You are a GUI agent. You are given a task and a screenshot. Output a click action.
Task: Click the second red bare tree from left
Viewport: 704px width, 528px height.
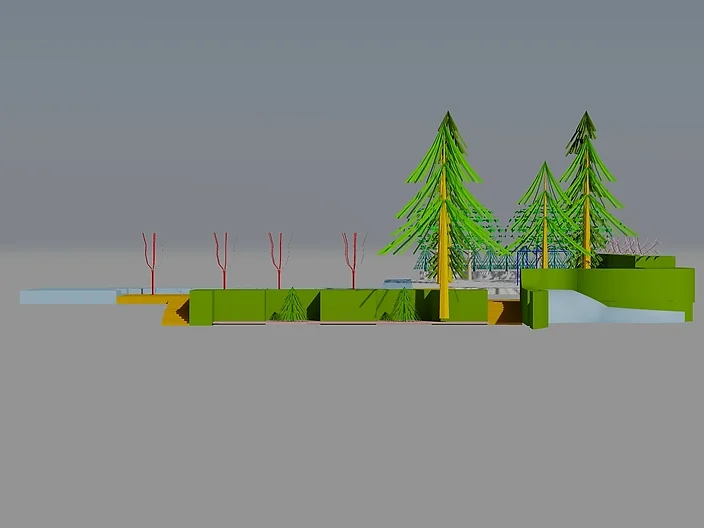(x=223, y=262)
